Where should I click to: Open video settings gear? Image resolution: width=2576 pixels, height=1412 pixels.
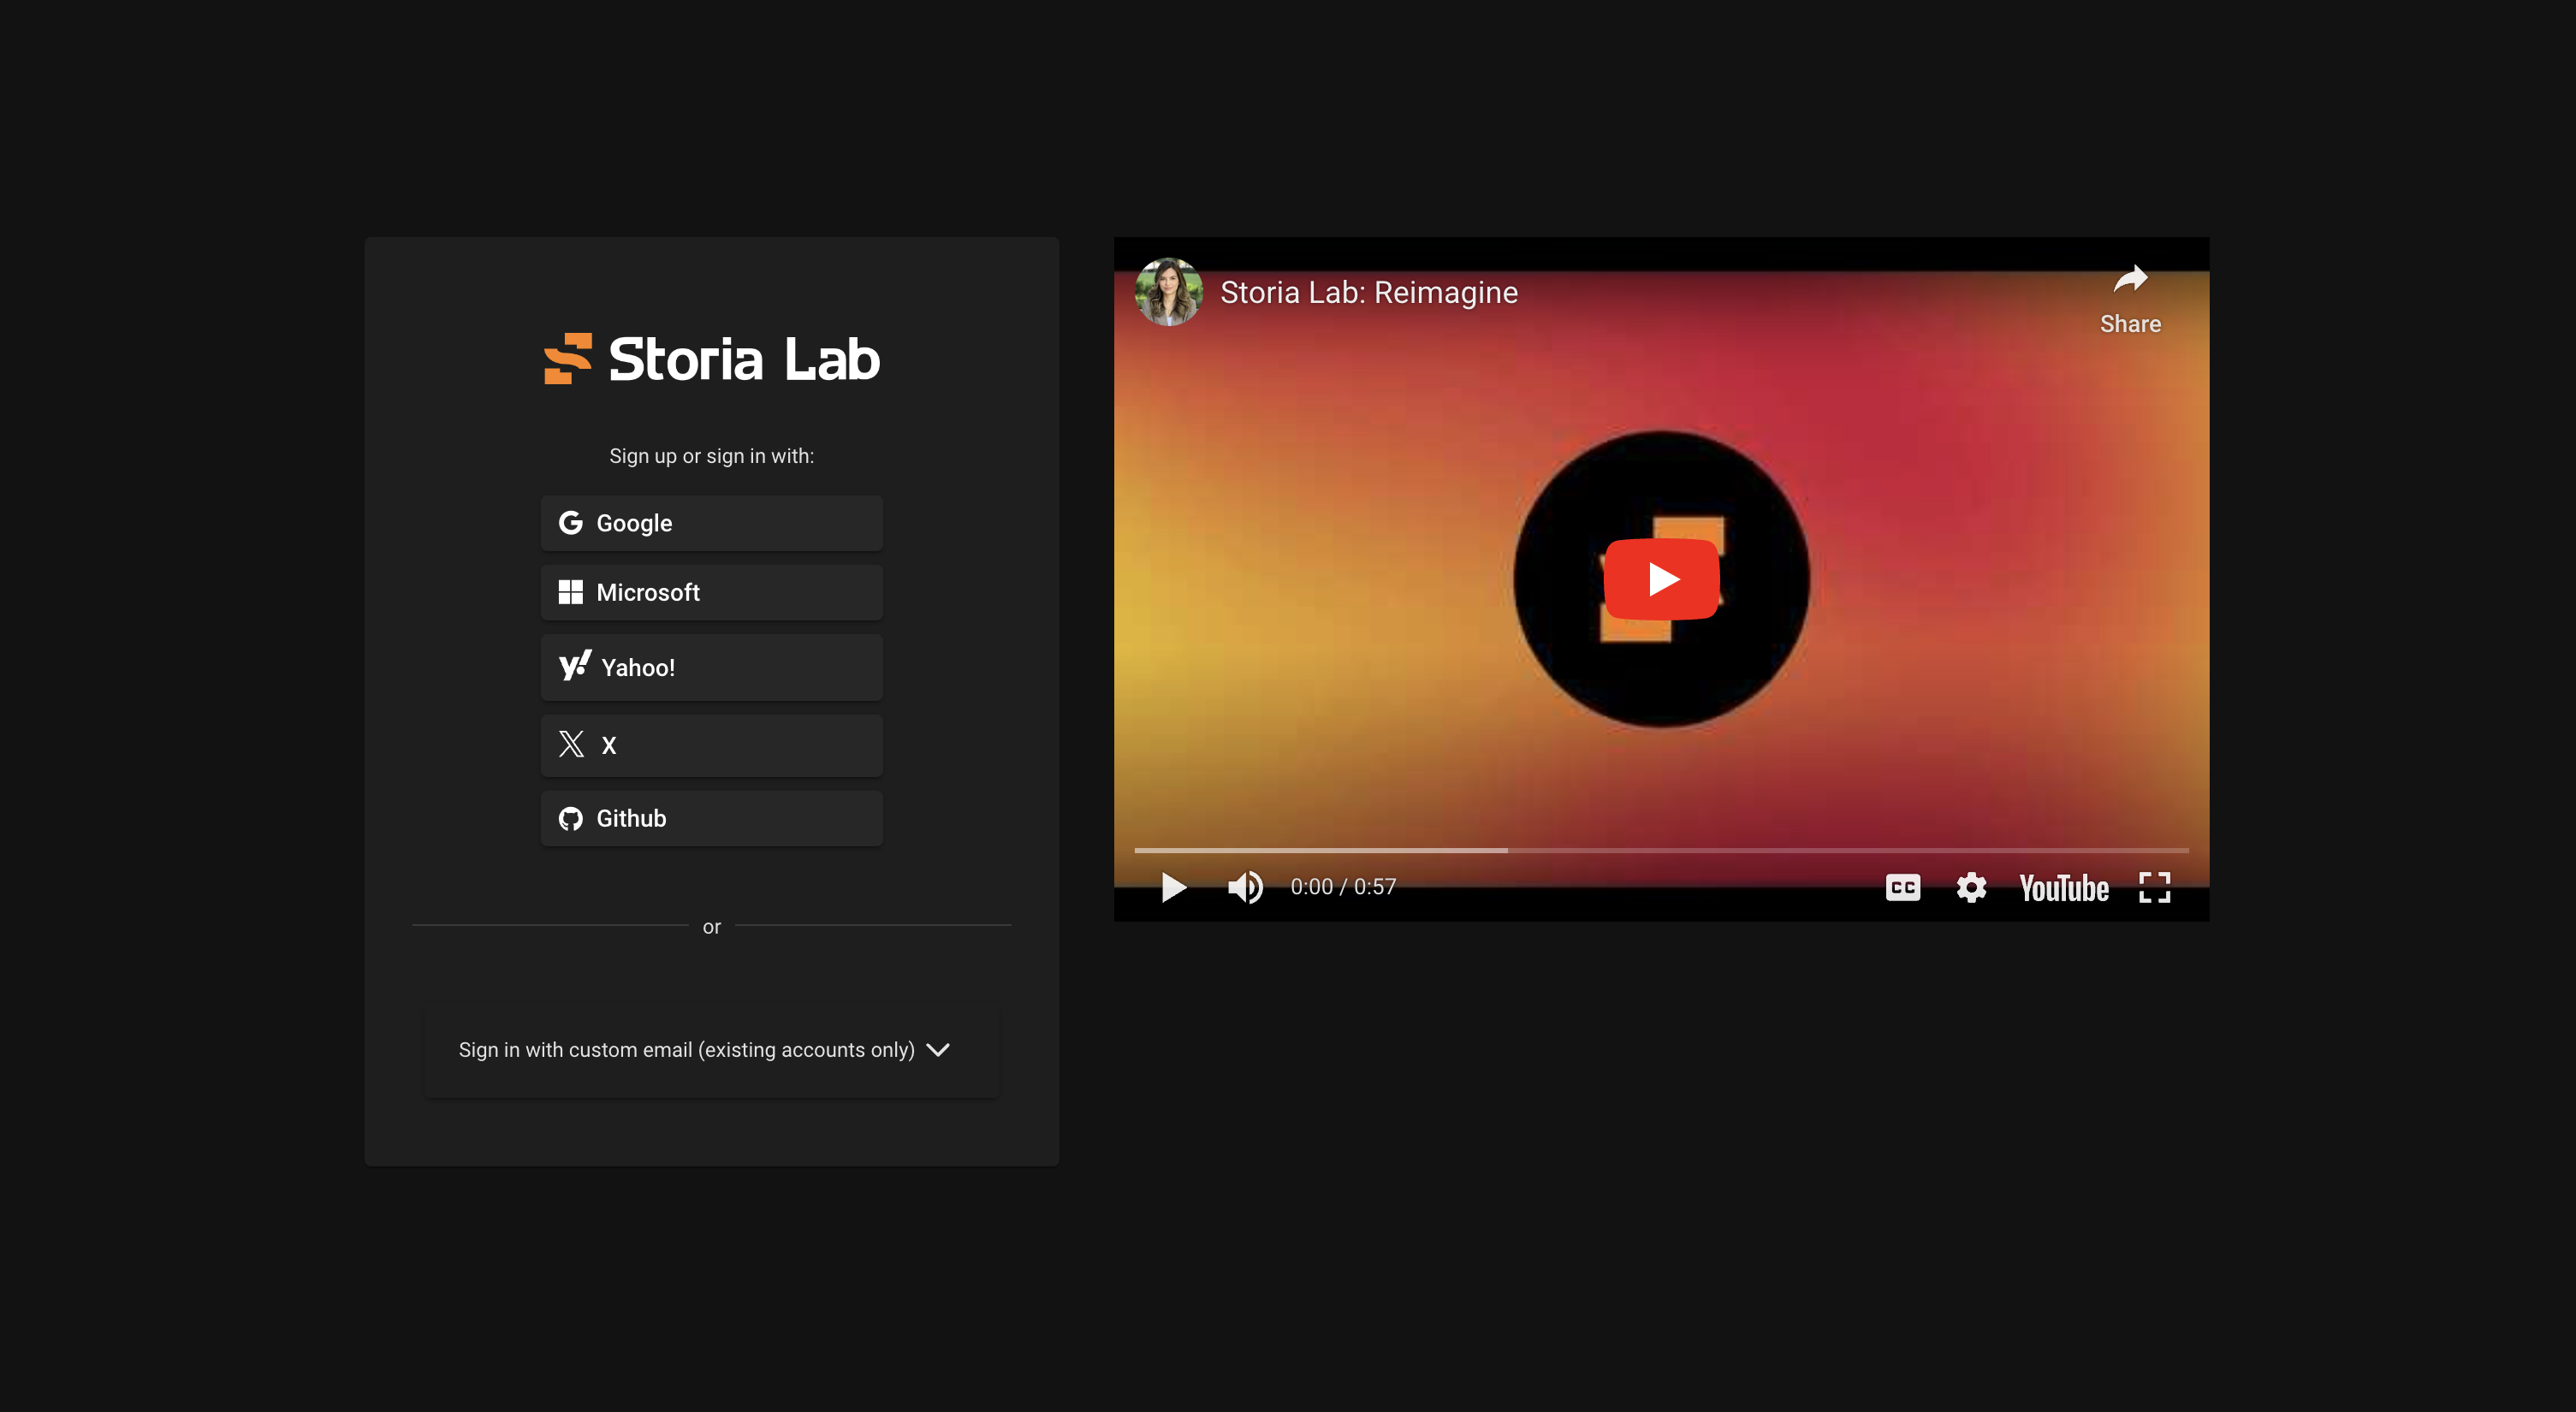(1971, 887)
